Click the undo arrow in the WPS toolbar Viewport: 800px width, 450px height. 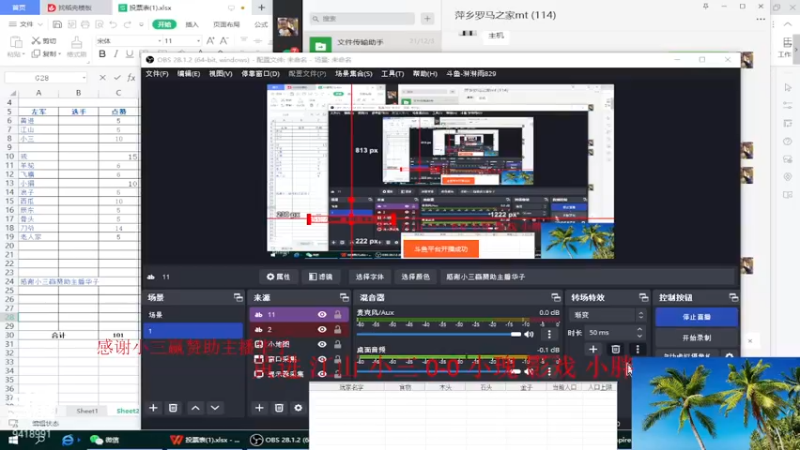coord(113,24)
